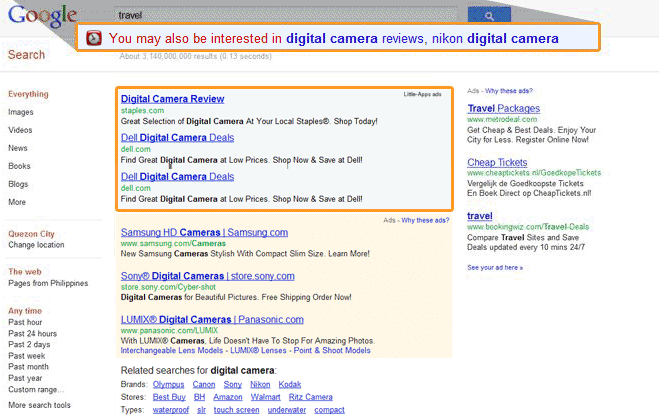659x416 pixels.
Task: Open touch screen type related search
Action: 237,410
